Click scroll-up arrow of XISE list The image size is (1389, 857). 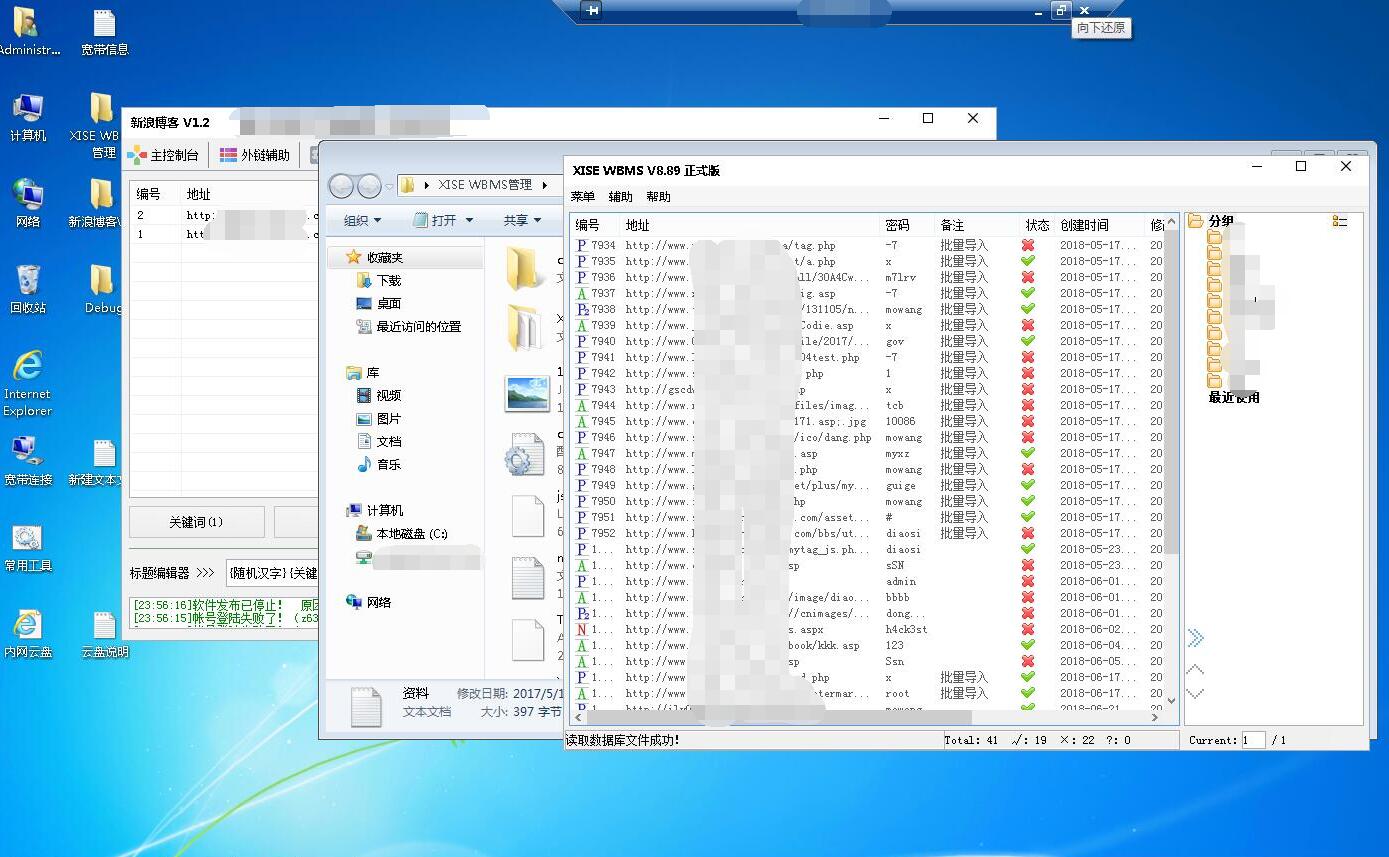click(1172, 224)
